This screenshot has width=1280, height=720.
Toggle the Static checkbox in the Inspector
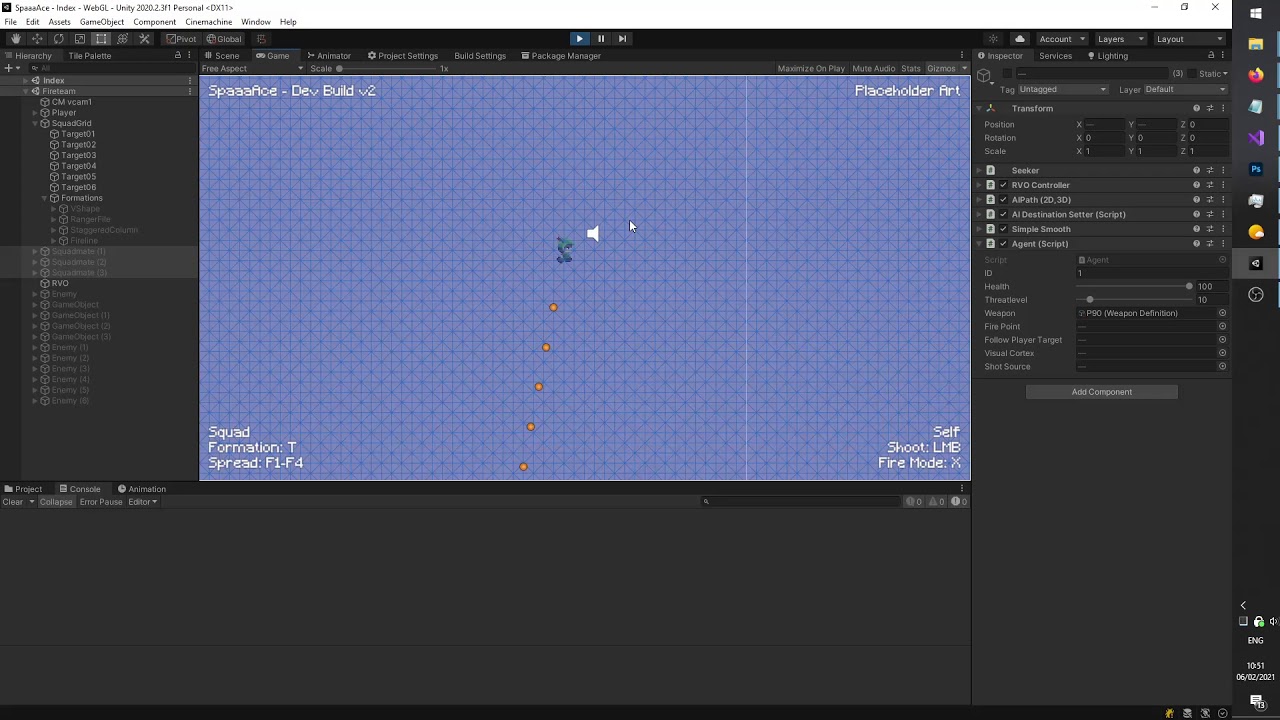click(1194, 74)
